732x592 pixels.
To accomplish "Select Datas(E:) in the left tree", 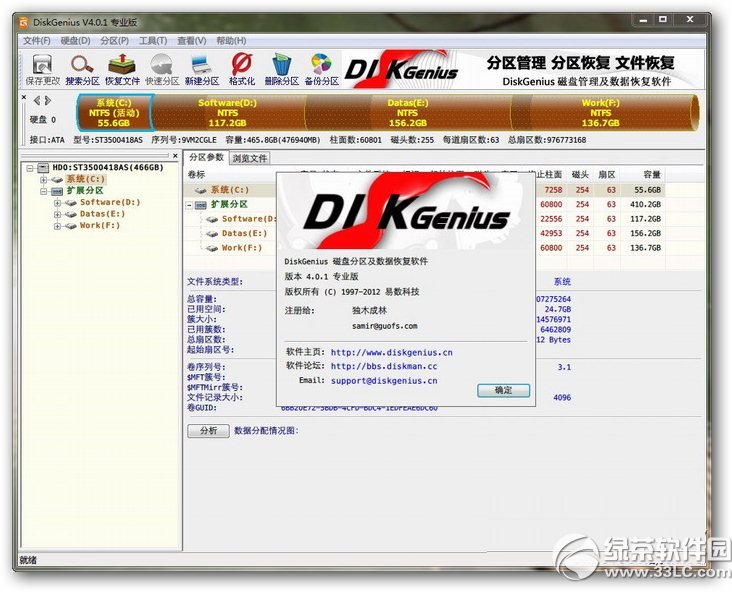I will 102,214.
